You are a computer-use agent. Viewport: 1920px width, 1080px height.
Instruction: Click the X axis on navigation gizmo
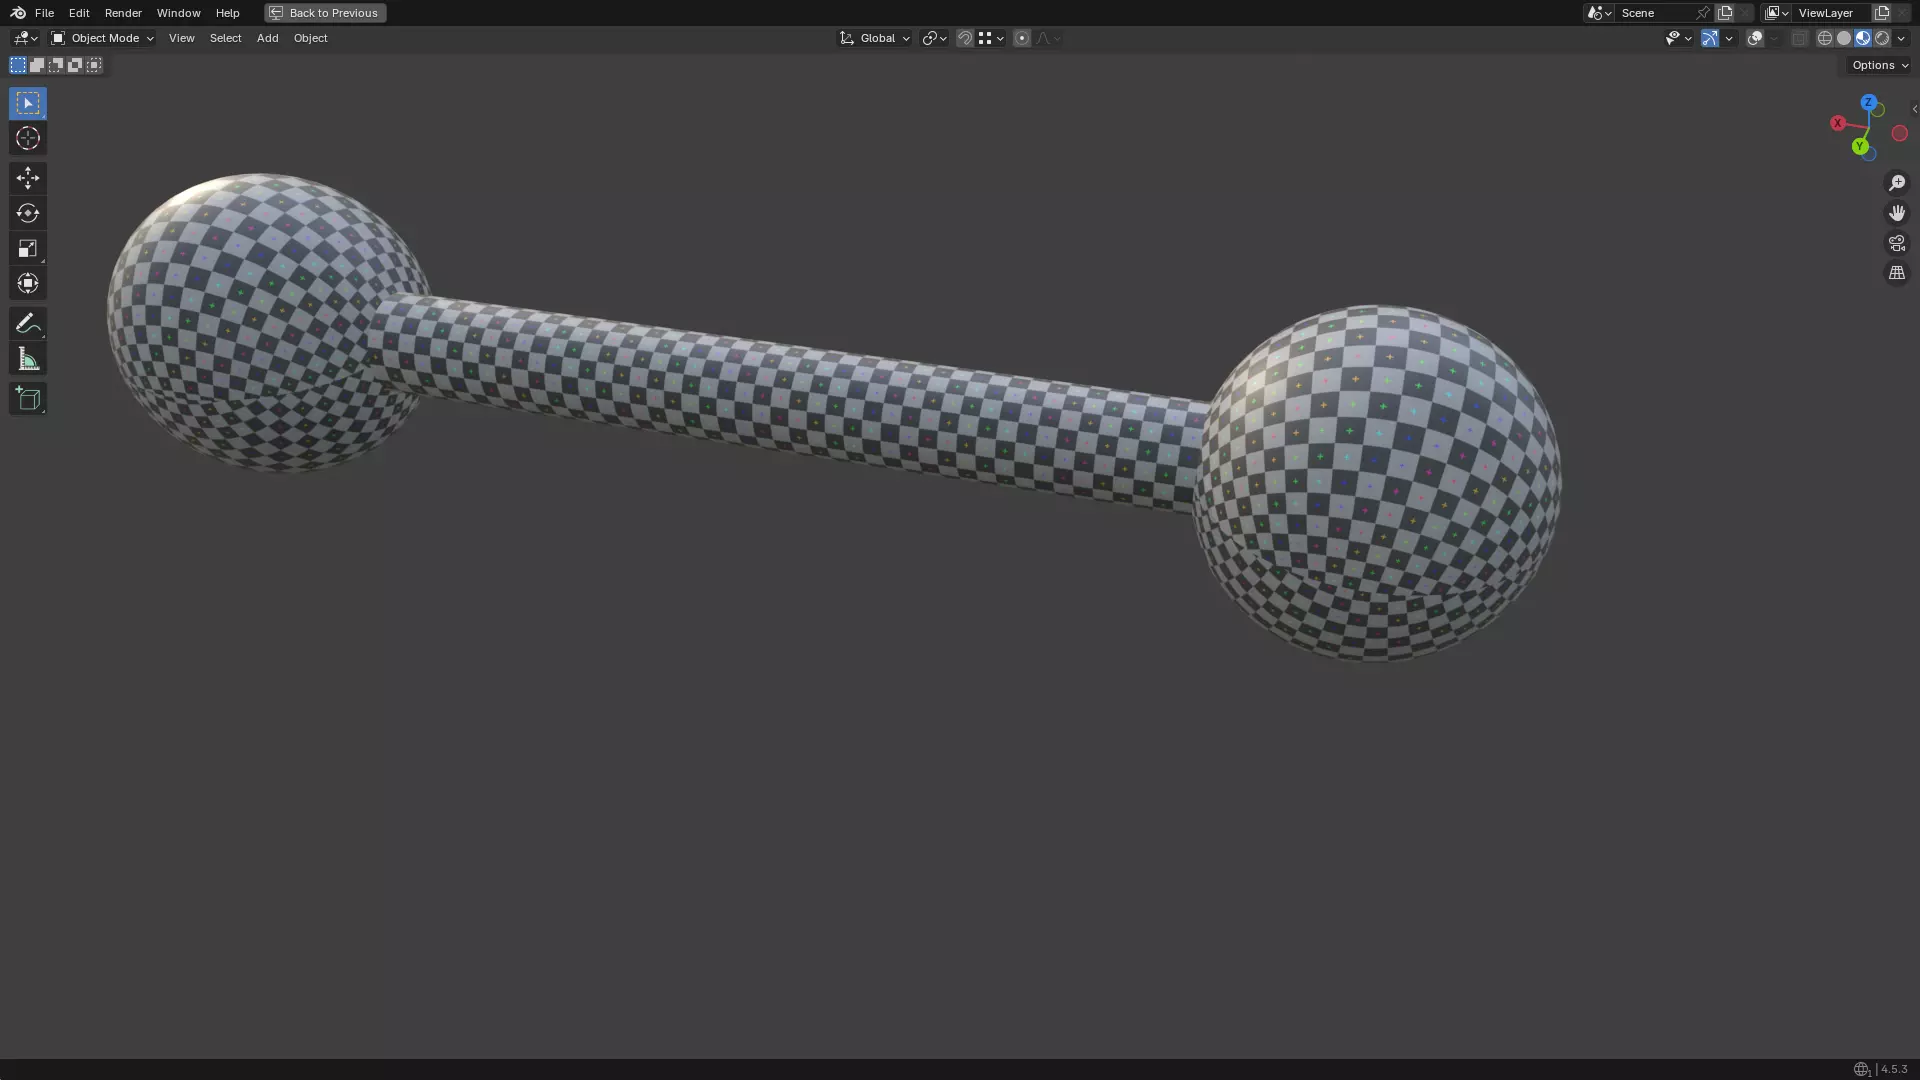pos(1838,123)
